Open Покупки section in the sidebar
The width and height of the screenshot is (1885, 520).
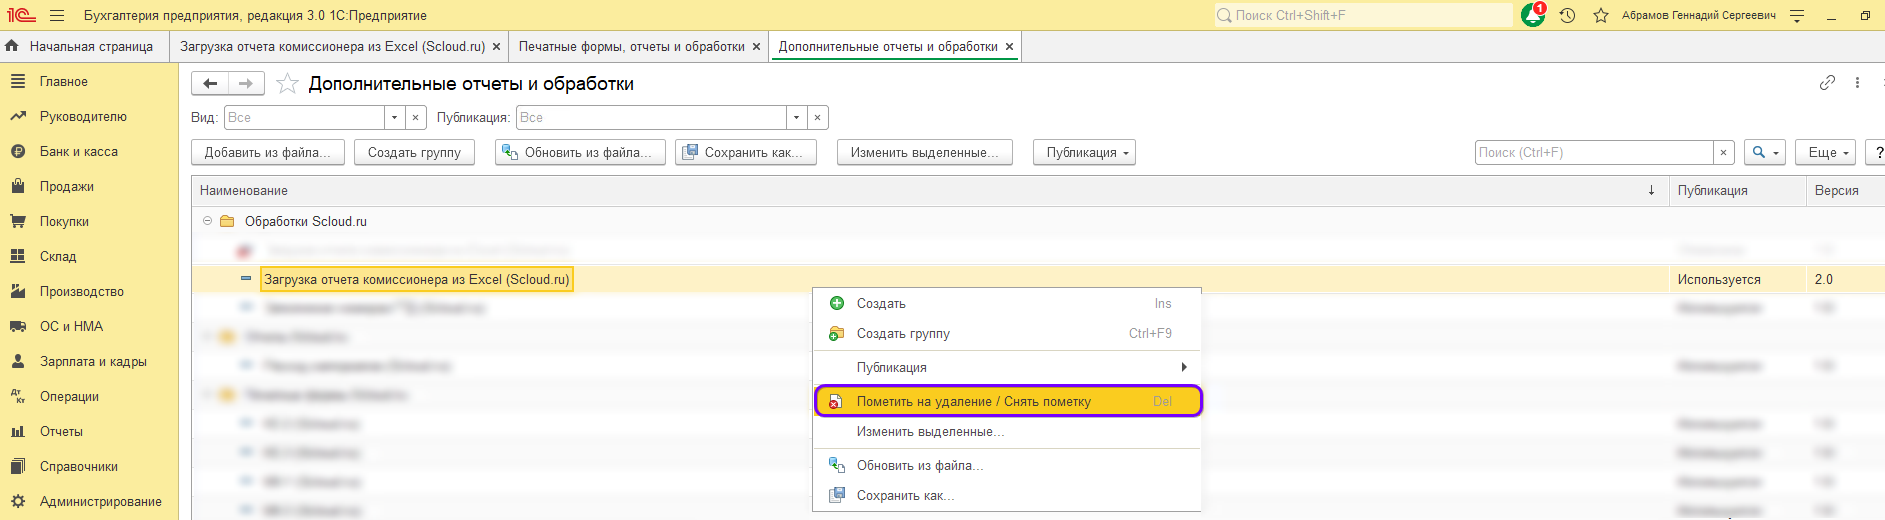[89, 221]
